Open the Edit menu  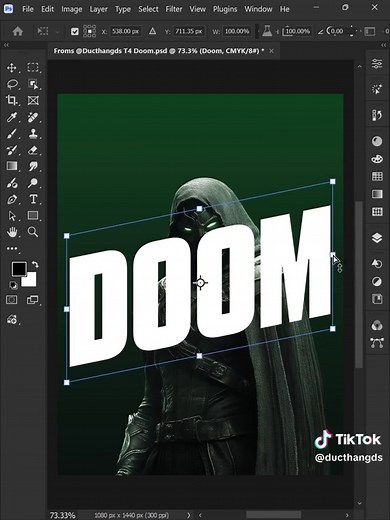coord(47,9)
